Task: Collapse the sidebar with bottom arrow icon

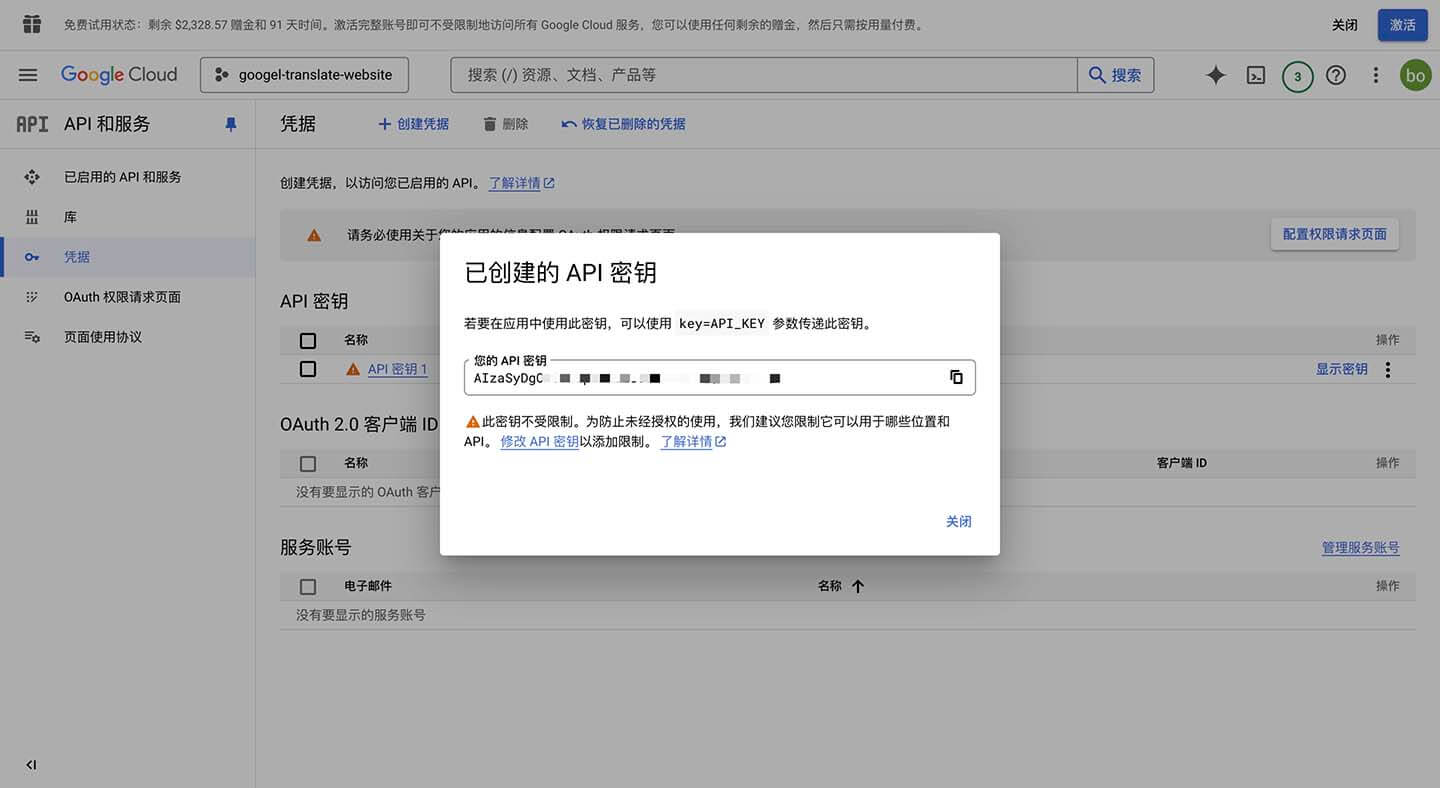Action: click(31, 765)
